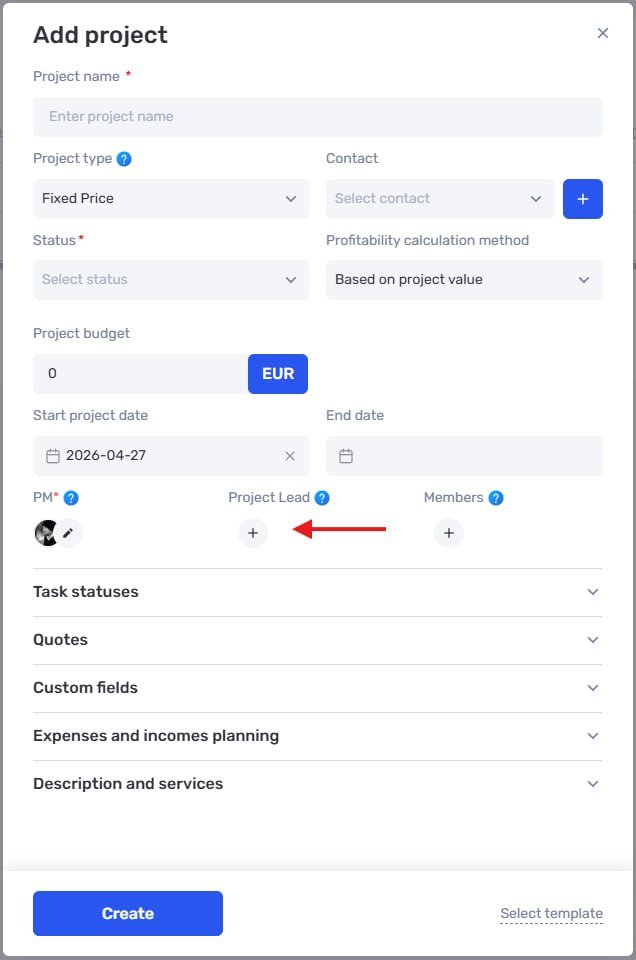Open the Project type dropdown
636x960 pixels.
(x=171, y=199)
